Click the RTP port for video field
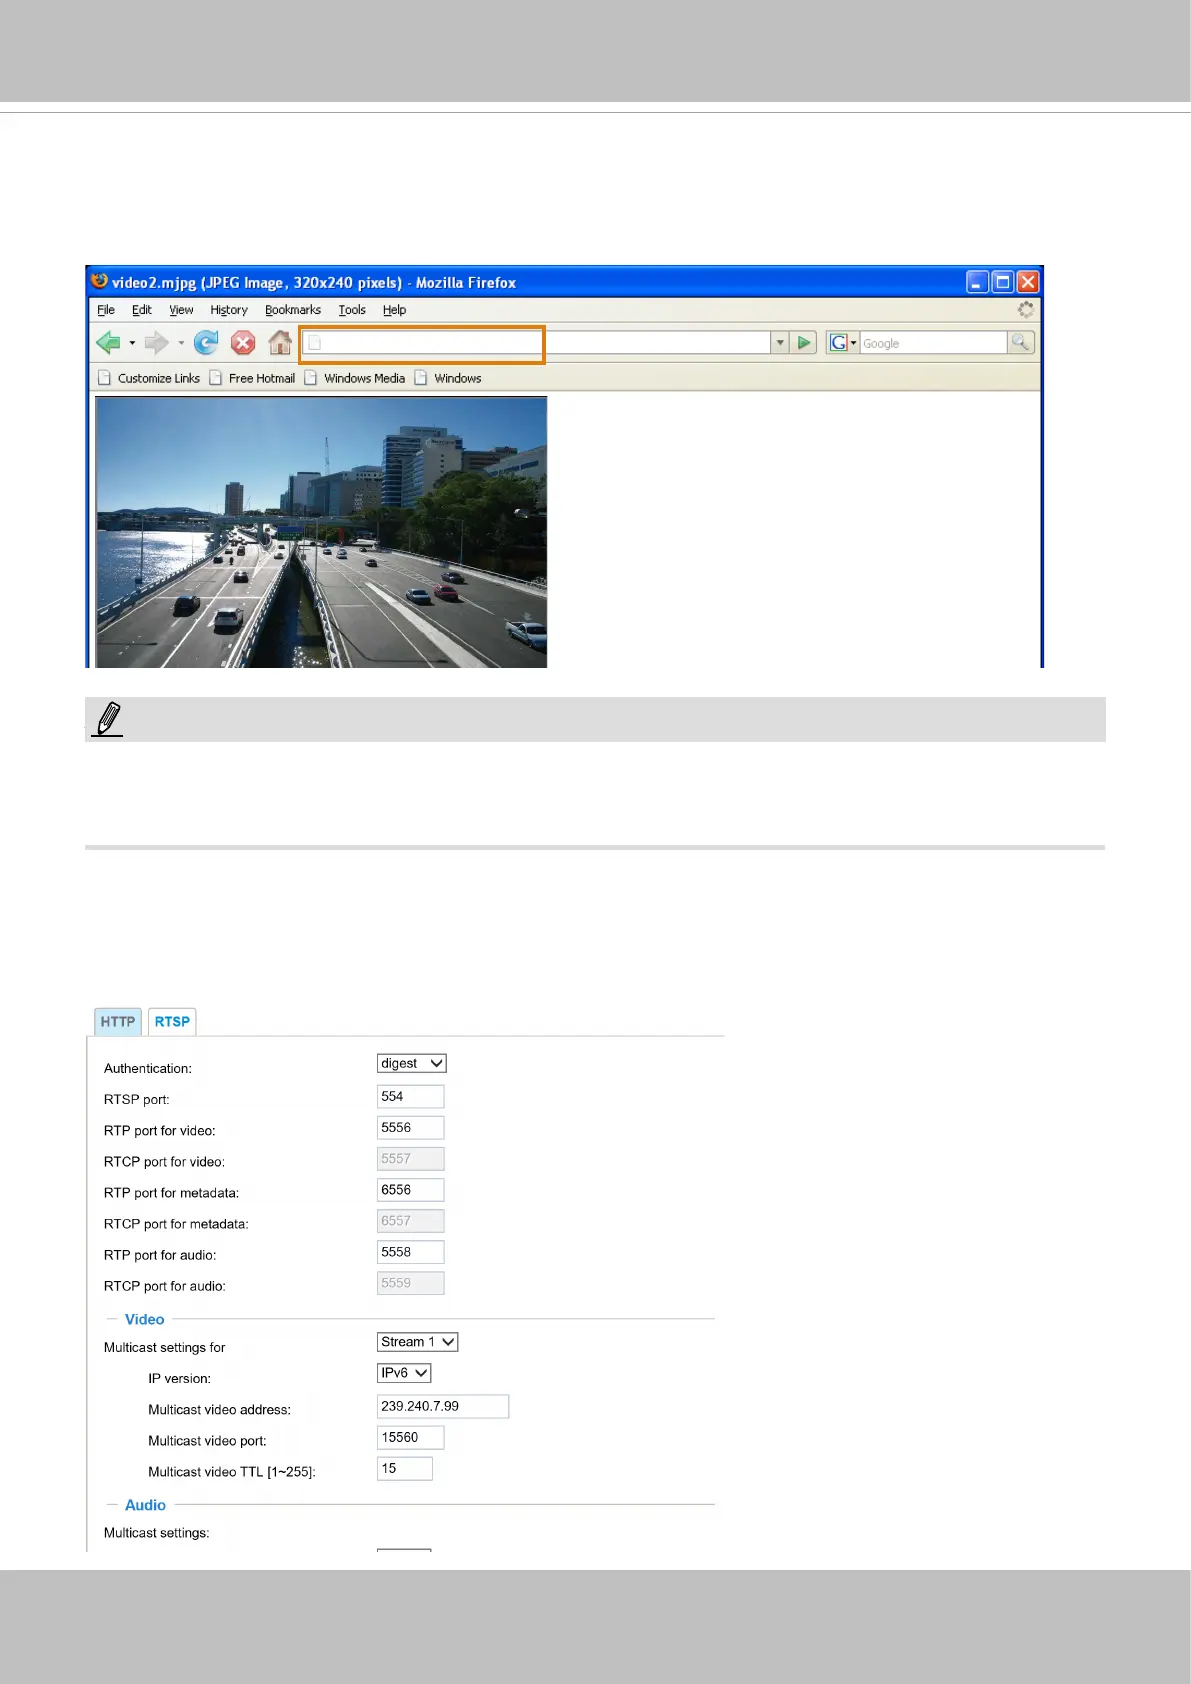The image size is (1191, 1684). pyautogui.click(x=410, y=1128)
